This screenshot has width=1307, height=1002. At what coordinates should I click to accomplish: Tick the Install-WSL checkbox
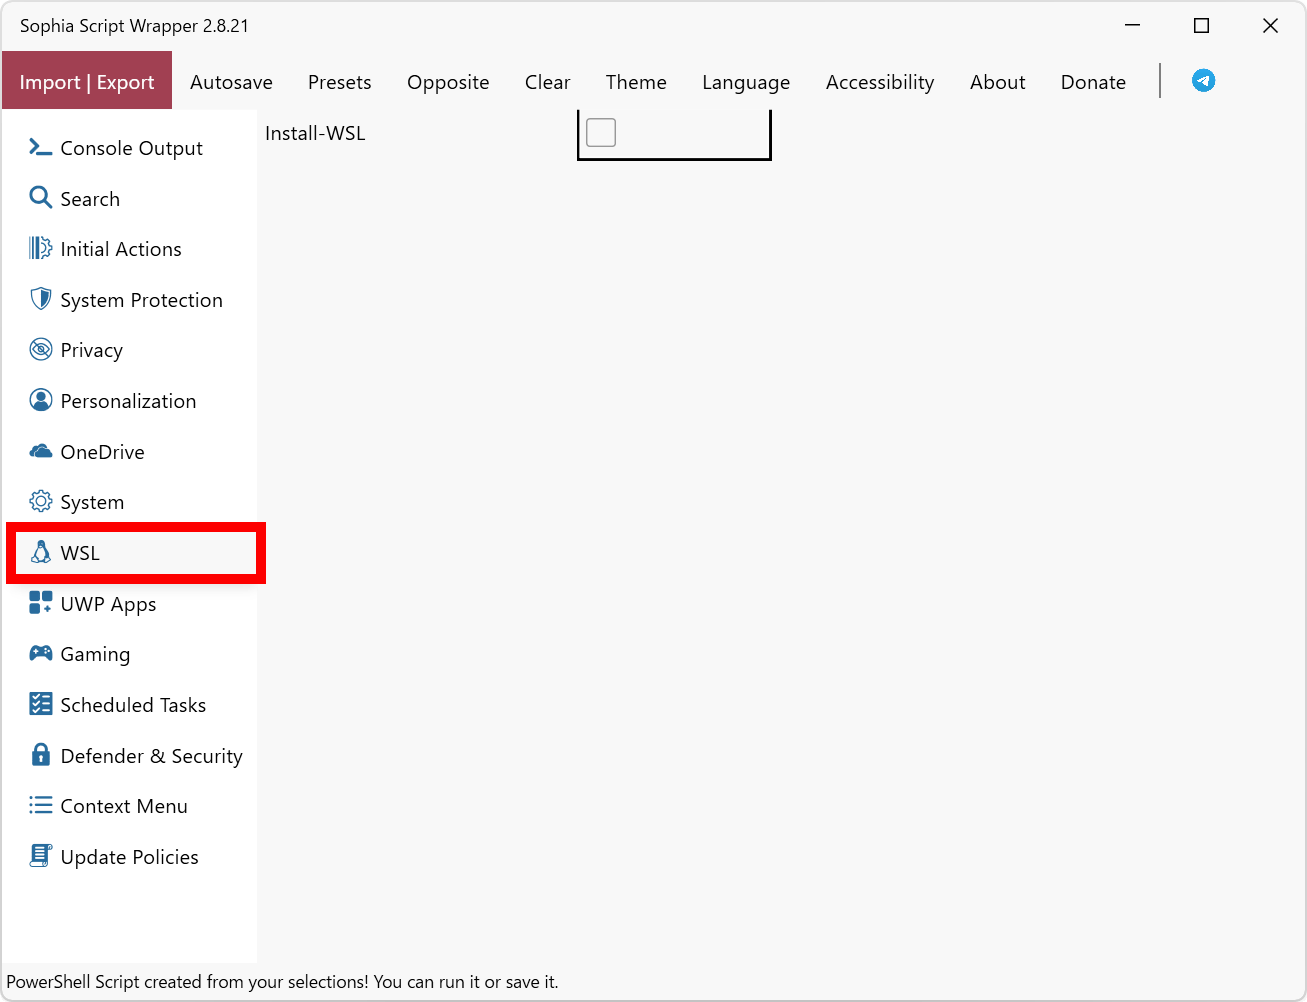click(601, 132)
